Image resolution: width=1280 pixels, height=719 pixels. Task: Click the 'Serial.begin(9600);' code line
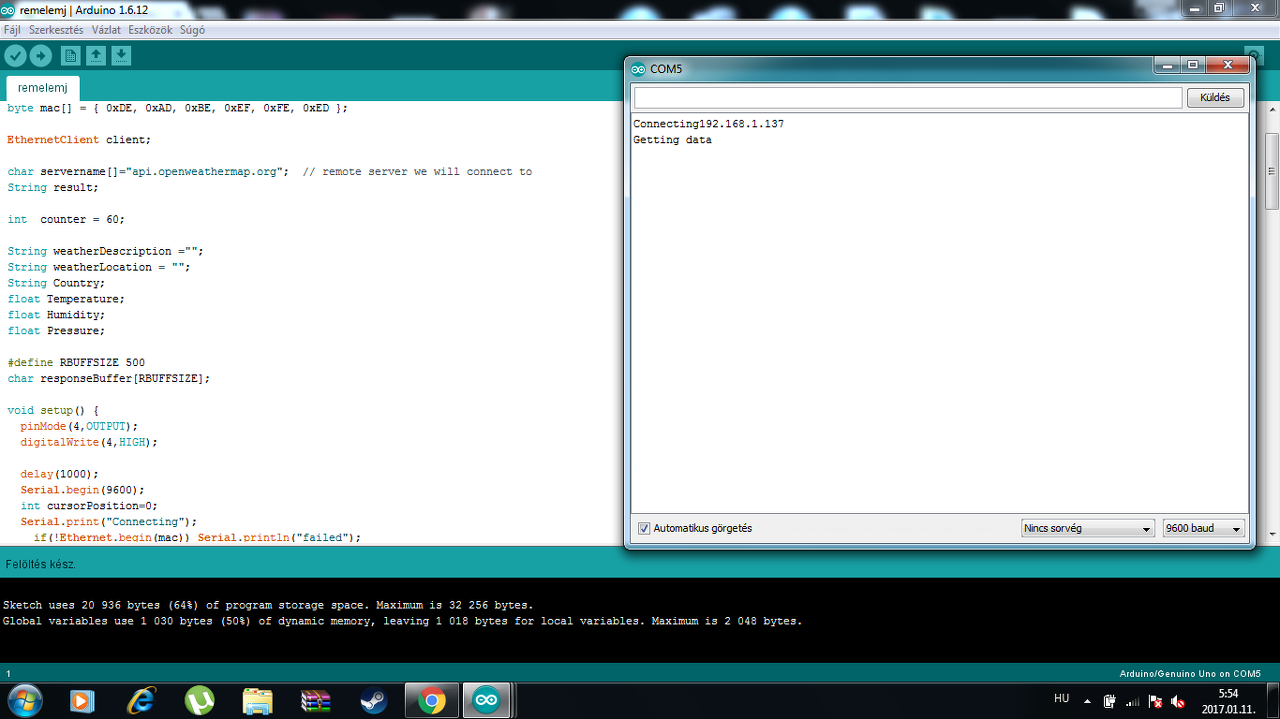click(83, 490)
